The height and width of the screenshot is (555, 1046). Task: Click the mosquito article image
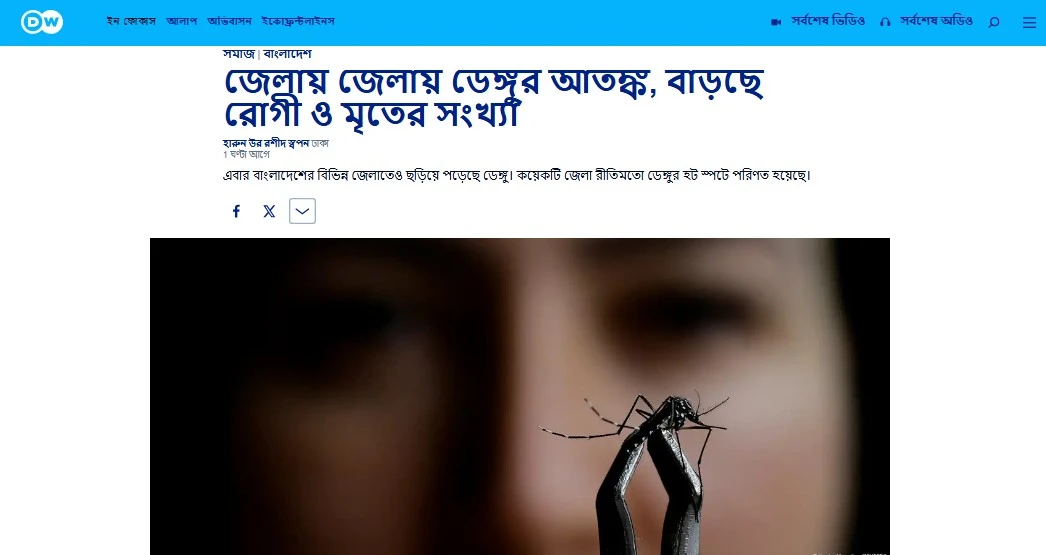tap(520, 396)
